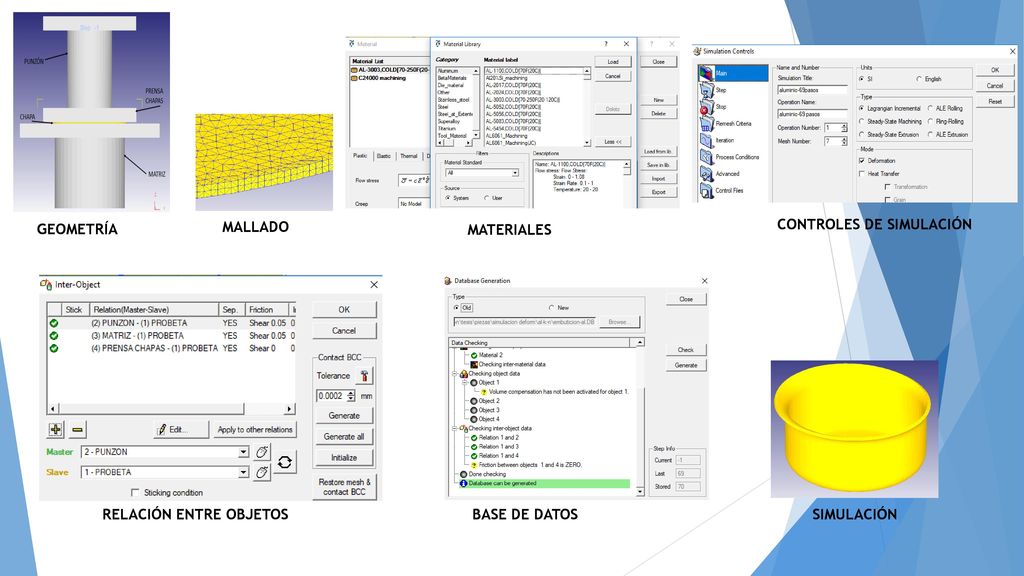This screenshot has height=576, width=1024.
Task: Adjust the Tolerance value stepper
Action: pyautogui.click(x=351, y=396)
